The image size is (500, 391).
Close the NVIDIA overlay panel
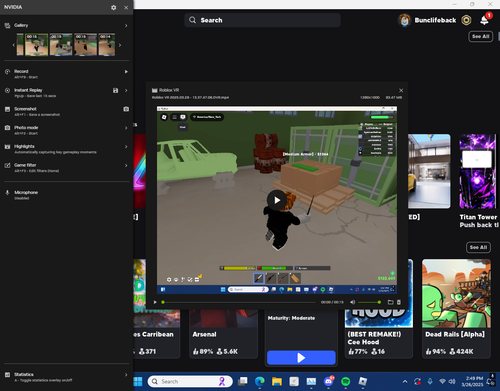126,7
